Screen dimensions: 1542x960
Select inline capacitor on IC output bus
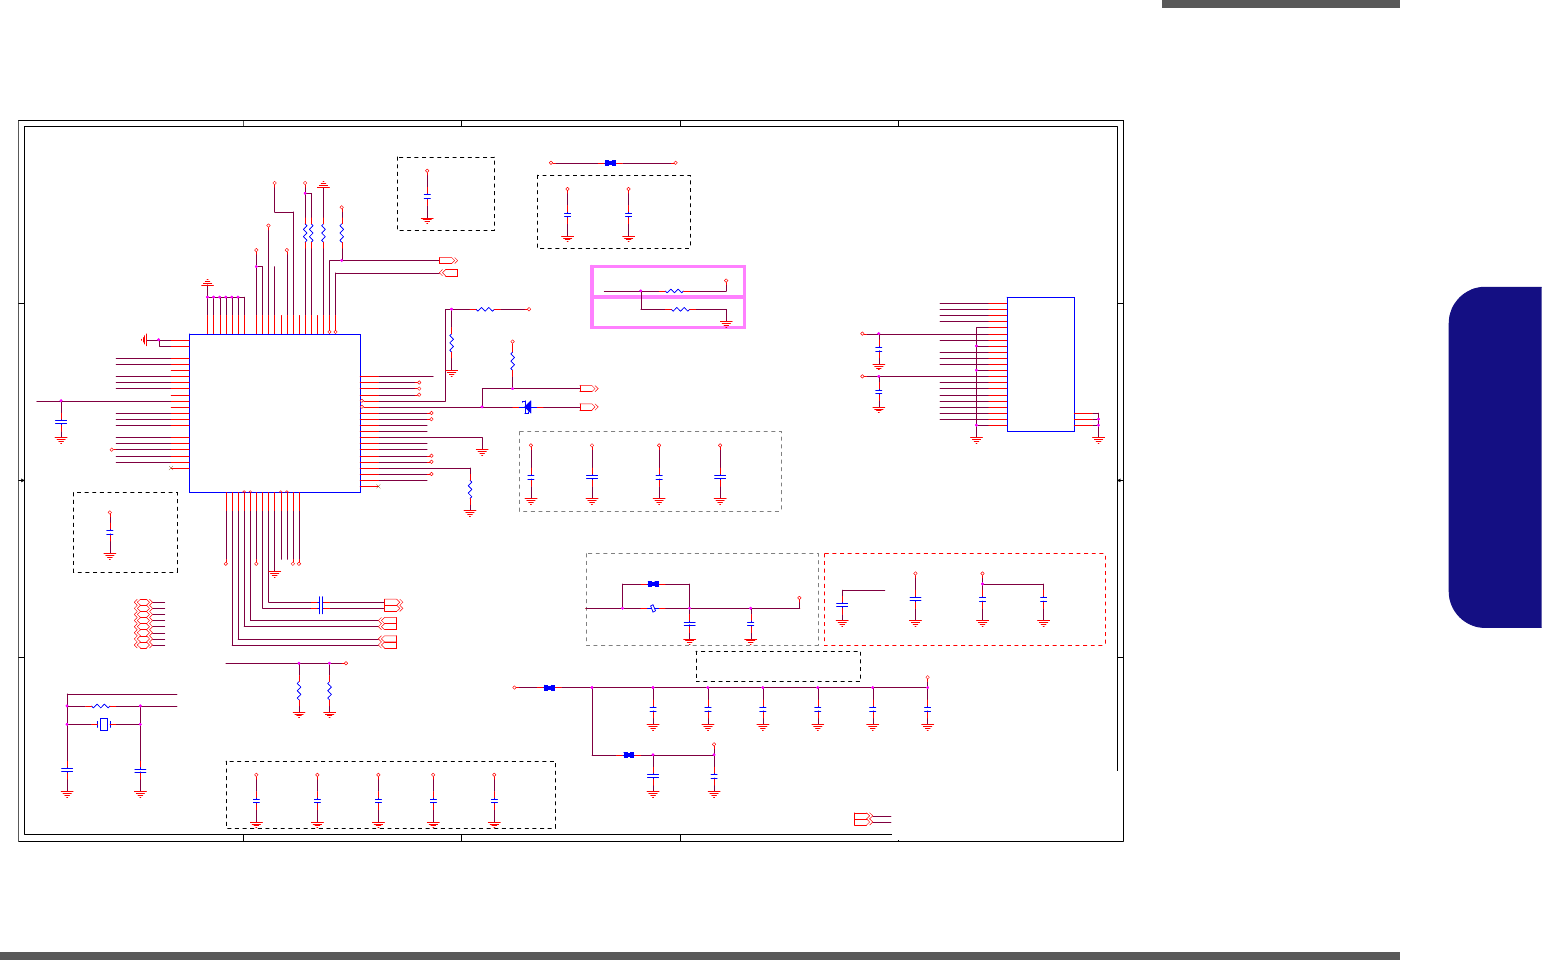pyautogui.click(x=321, y=604)
